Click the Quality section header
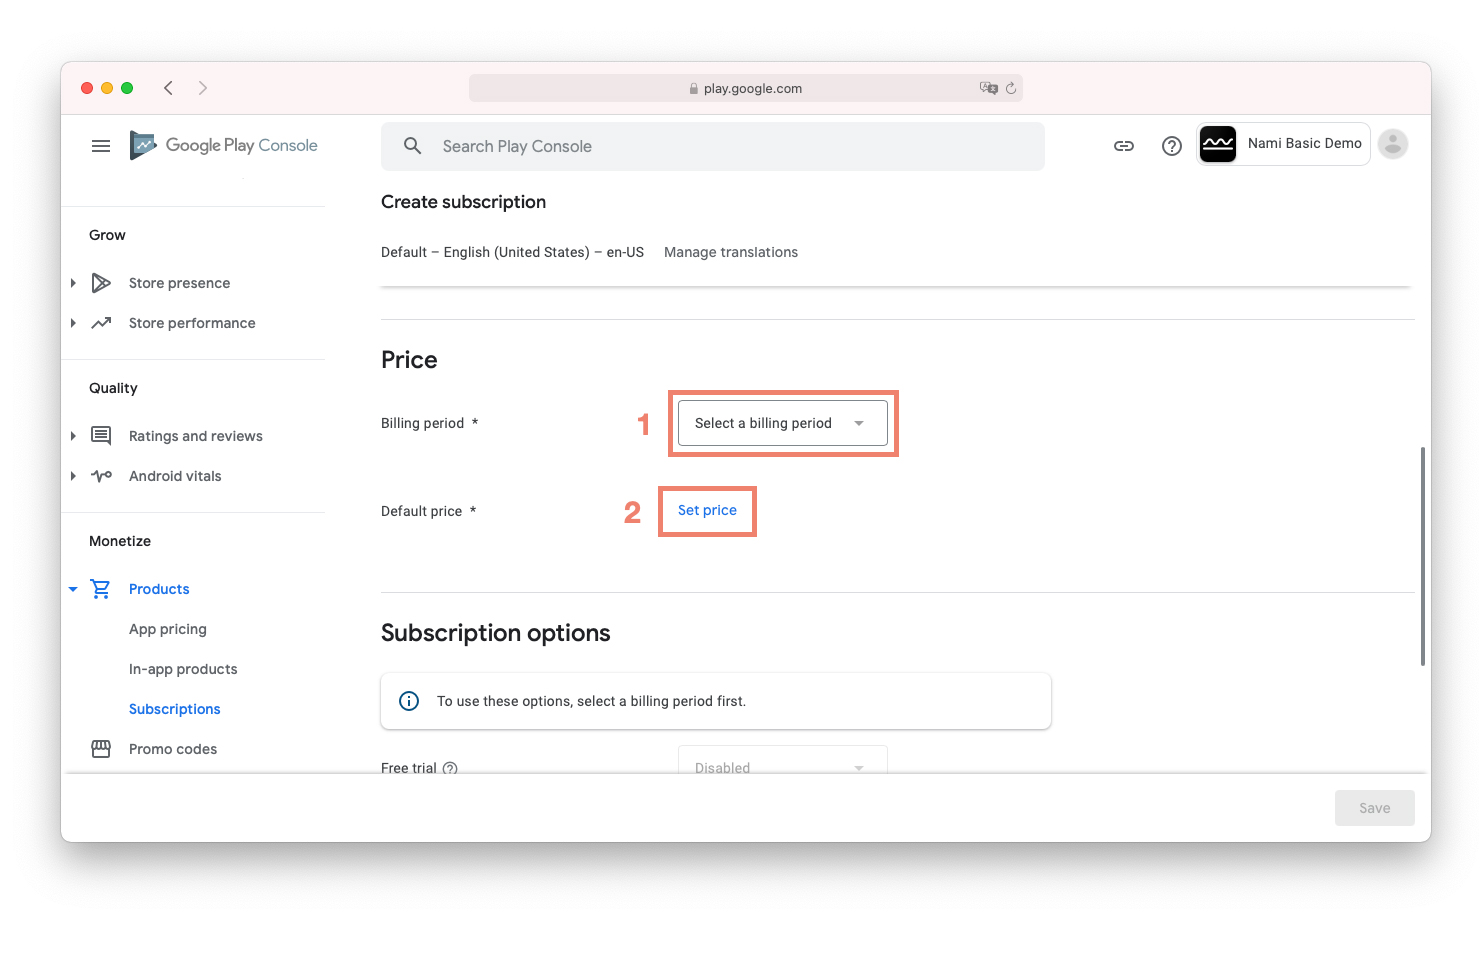 [x=113, y=388]
